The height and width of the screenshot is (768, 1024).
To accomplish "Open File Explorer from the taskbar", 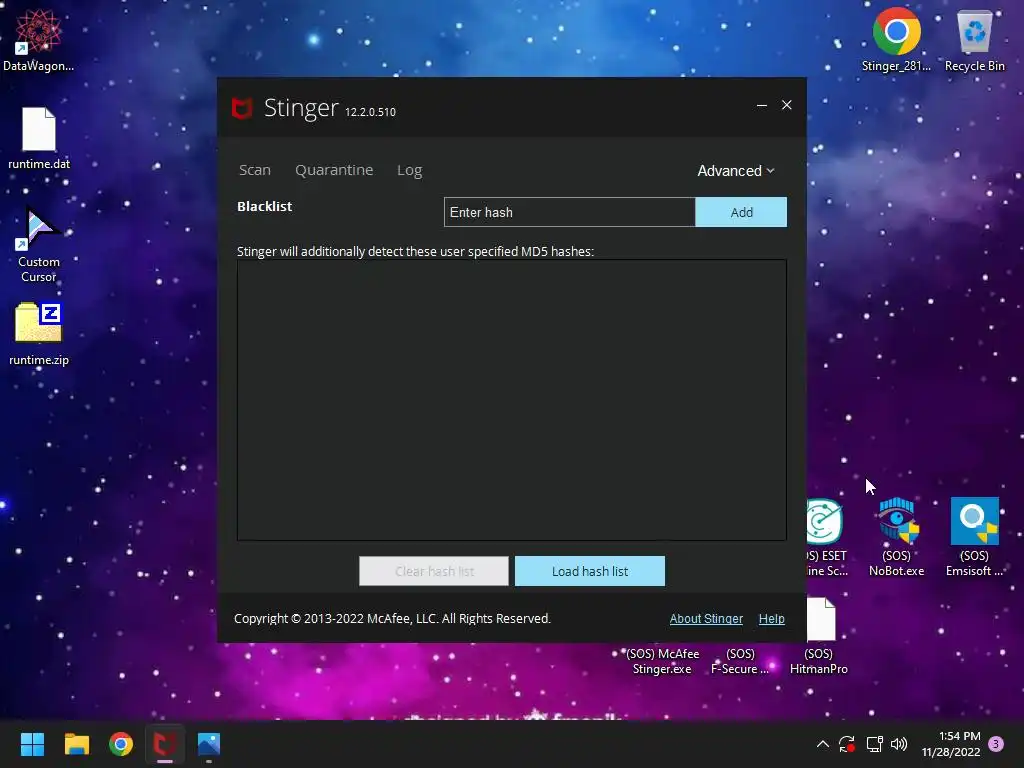I will 76,744.
